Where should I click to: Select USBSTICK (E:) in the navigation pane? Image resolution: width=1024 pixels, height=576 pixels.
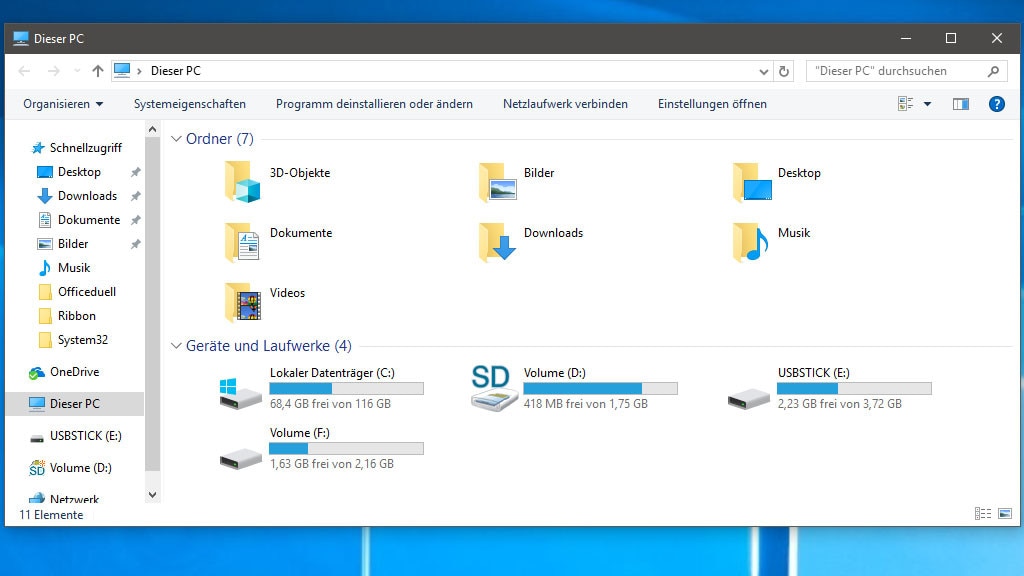point(85,435)
